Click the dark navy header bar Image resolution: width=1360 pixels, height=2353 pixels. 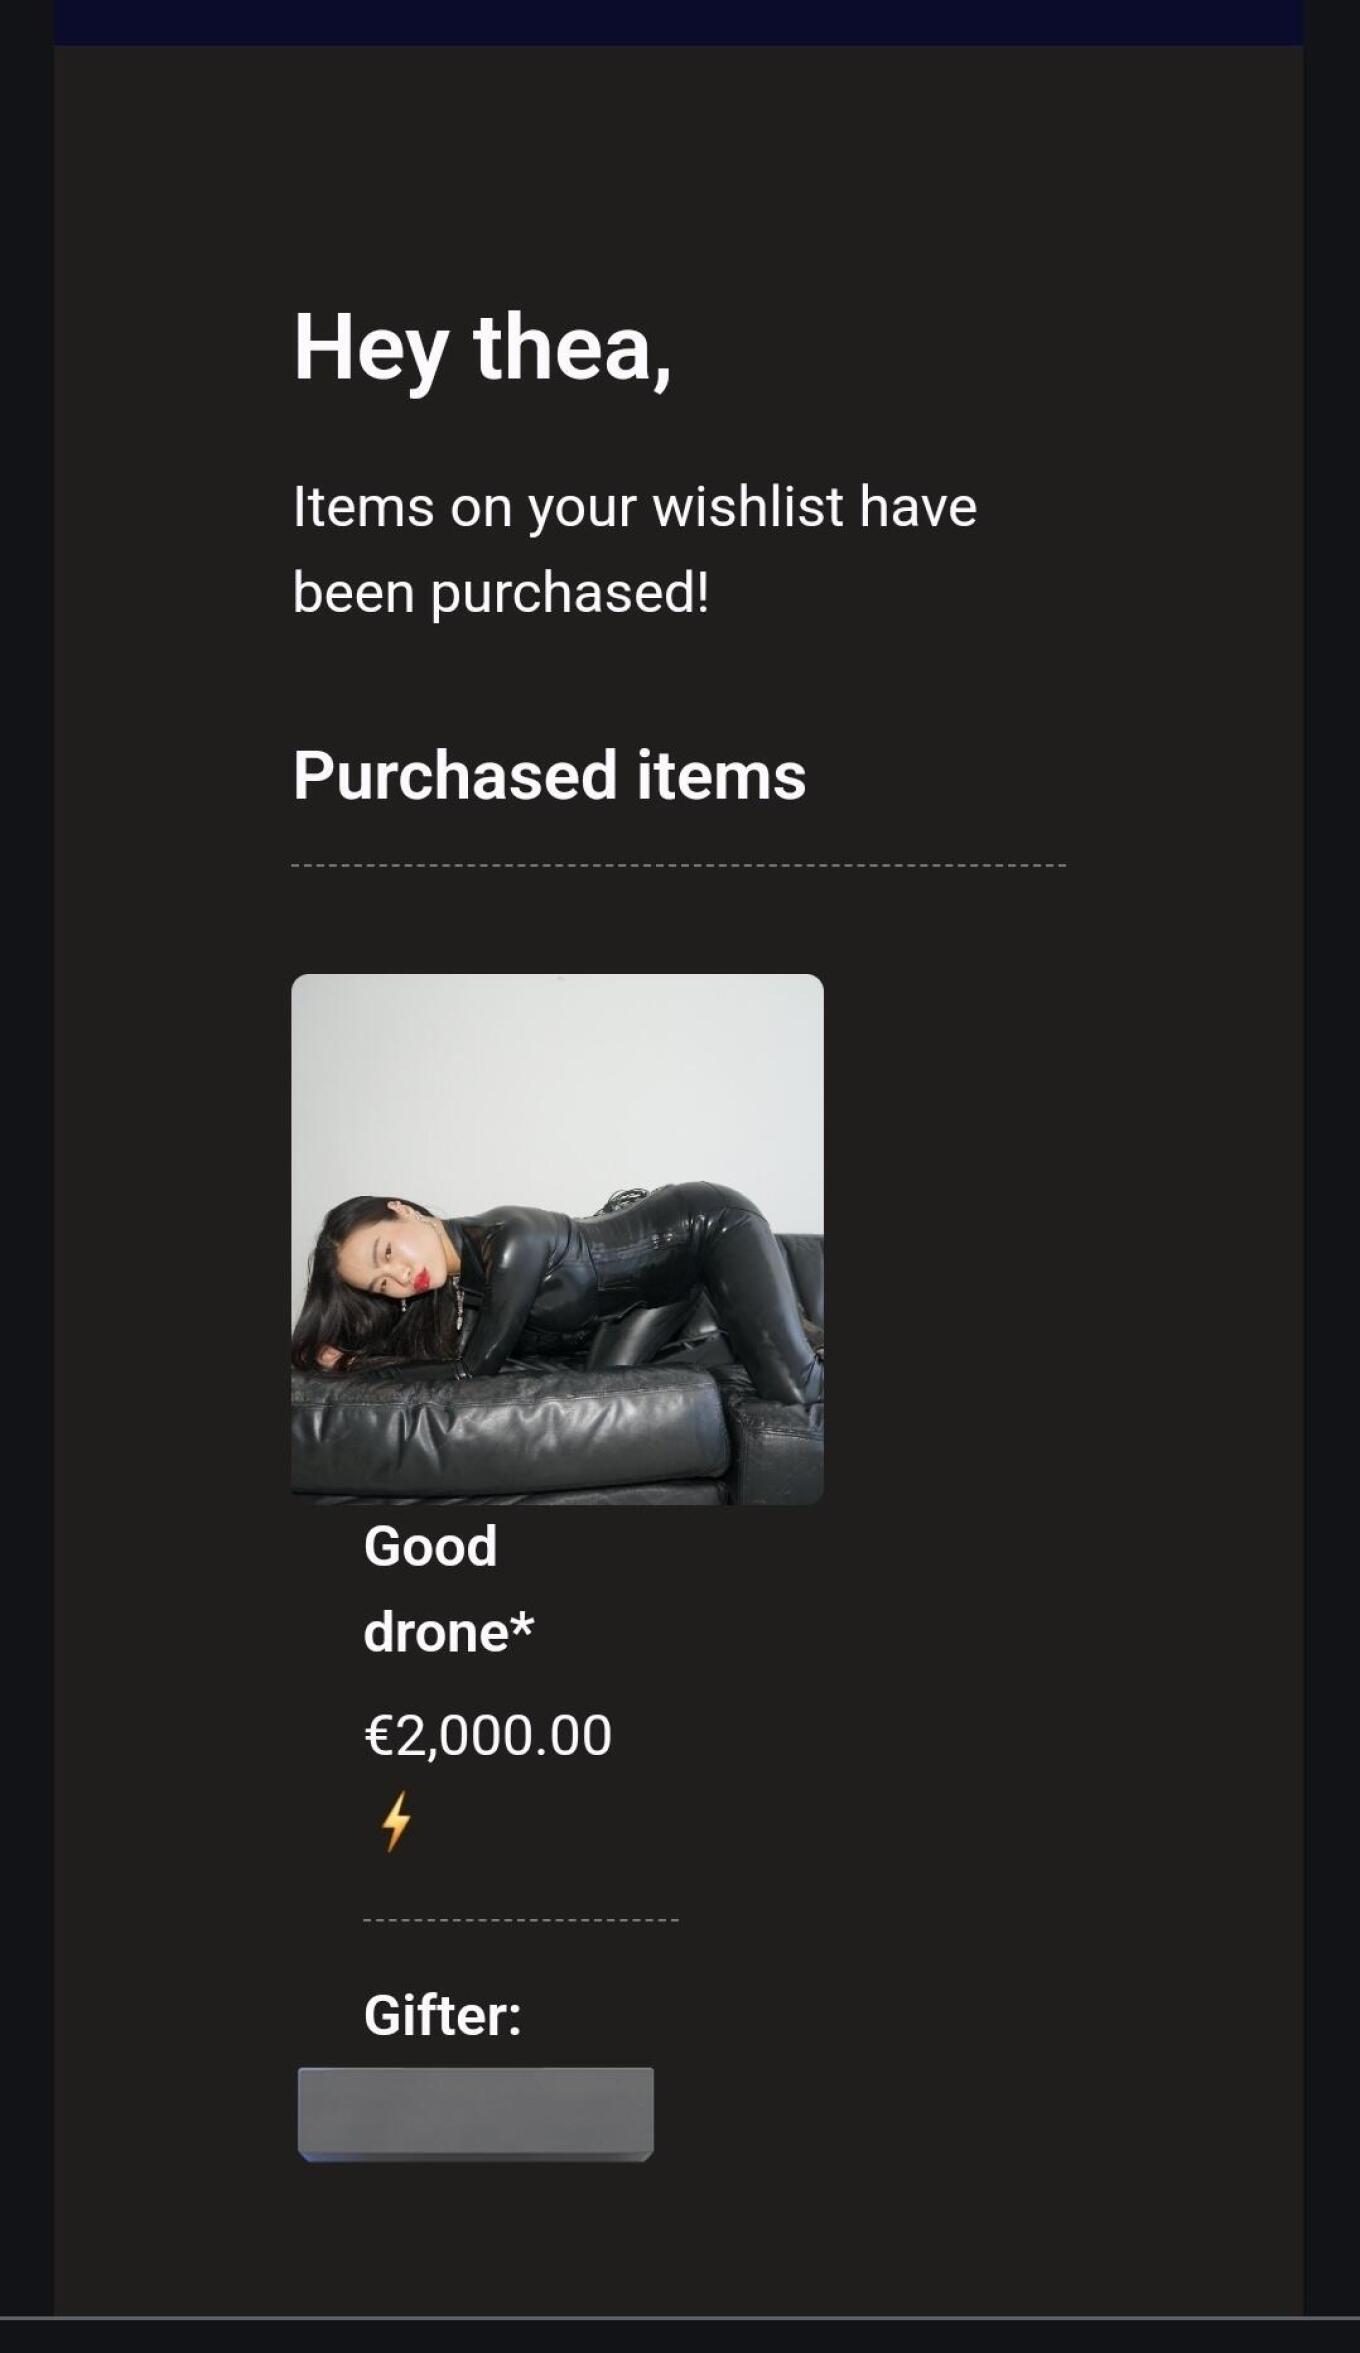678,22
